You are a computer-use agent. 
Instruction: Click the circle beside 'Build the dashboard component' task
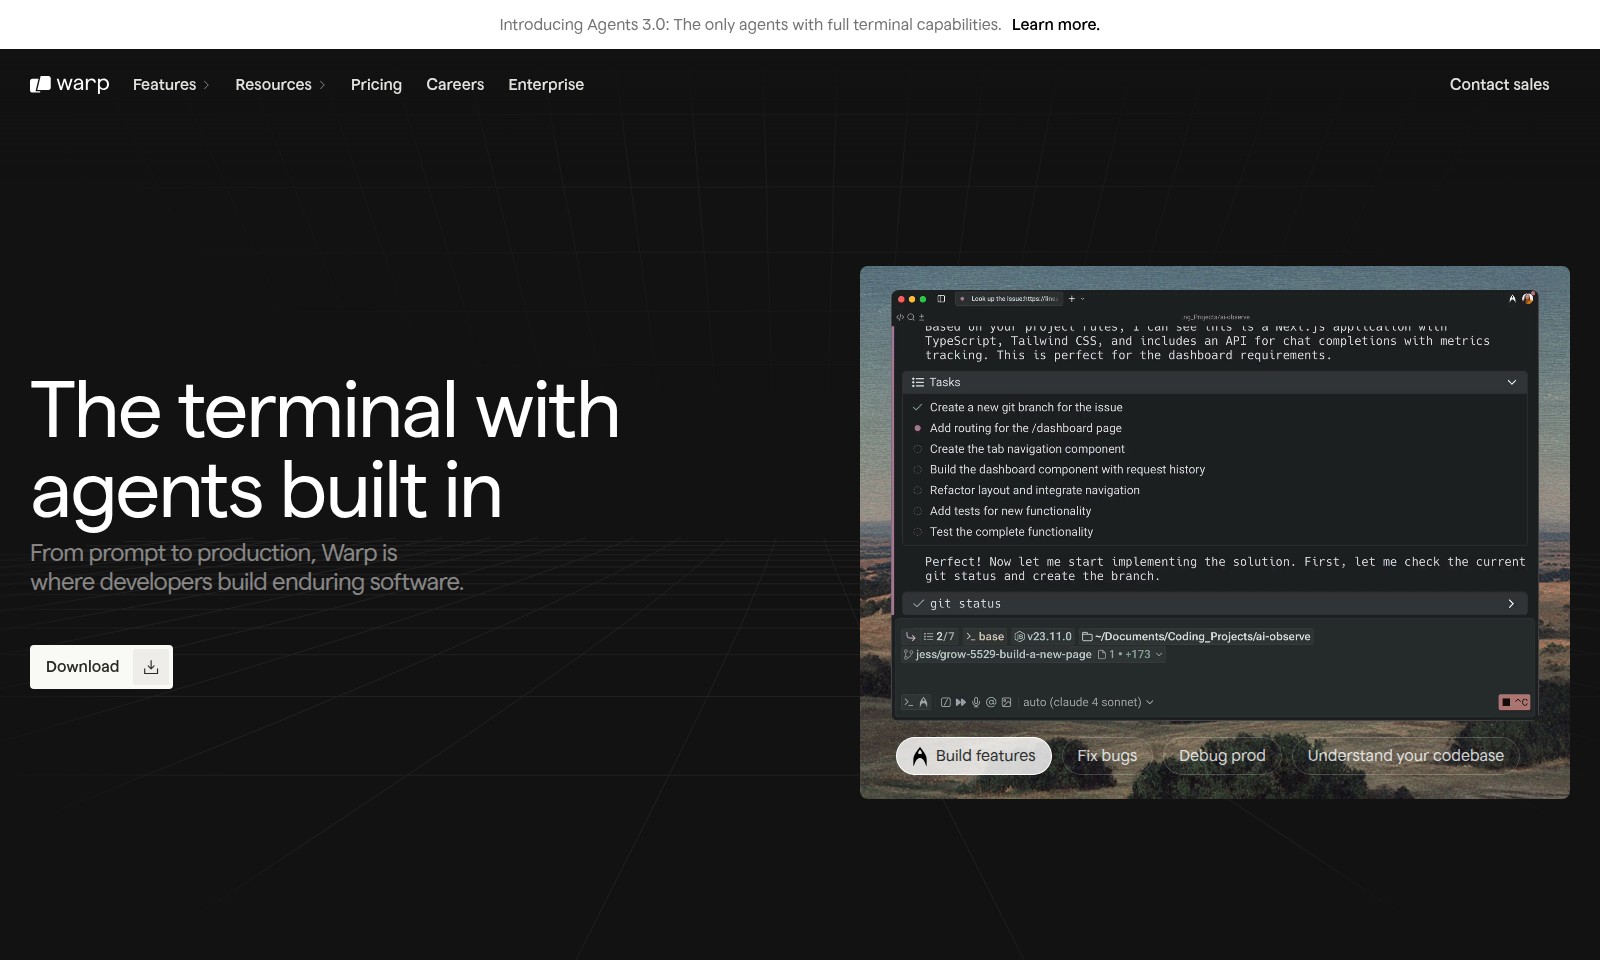click(x=917, y=469)
